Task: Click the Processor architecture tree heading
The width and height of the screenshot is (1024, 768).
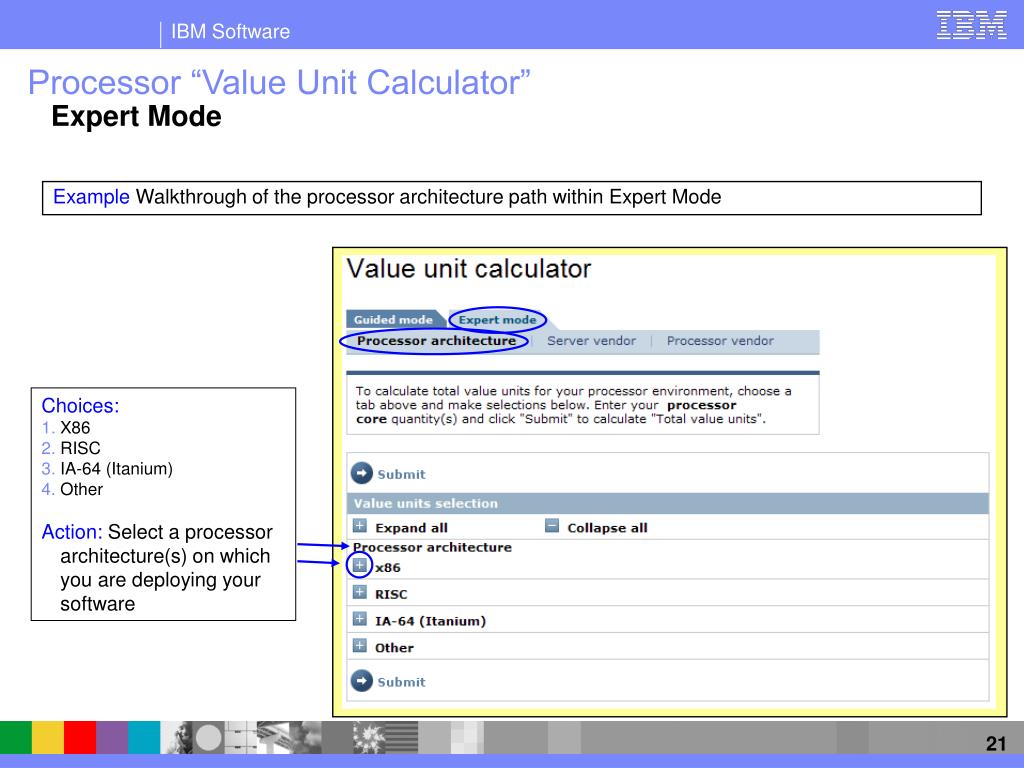Action: pos(432,547)
